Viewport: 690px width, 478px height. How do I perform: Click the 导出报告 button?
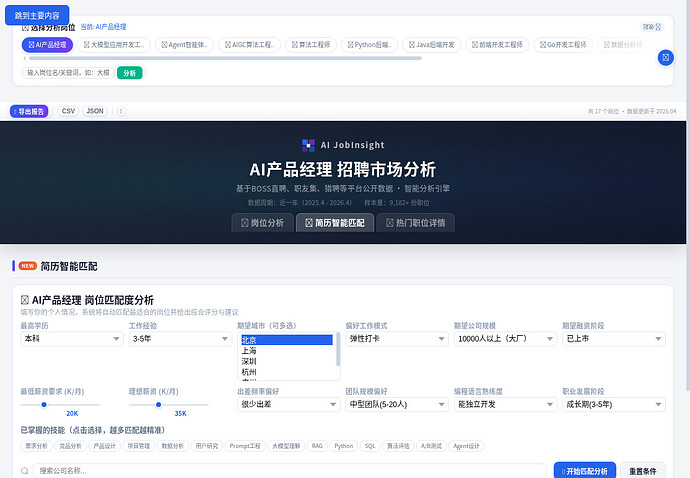tap(29, 111)
